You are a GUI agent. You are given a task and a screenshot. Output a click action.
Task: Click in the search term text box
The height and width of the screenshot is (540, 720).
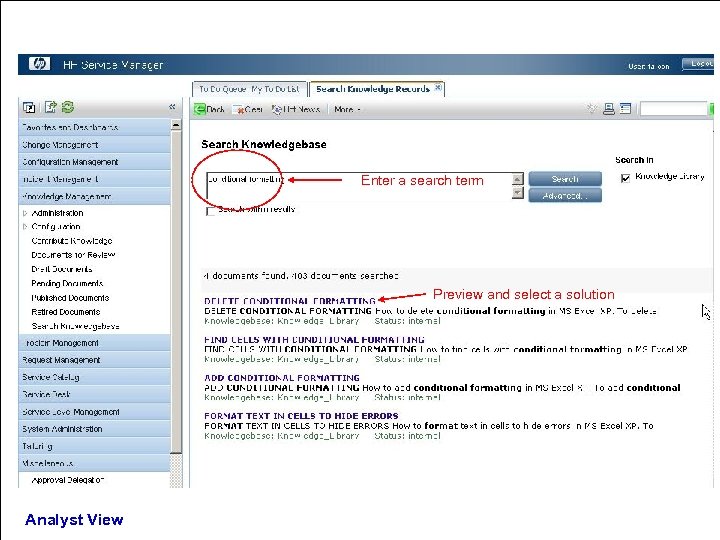click(358, 186)
